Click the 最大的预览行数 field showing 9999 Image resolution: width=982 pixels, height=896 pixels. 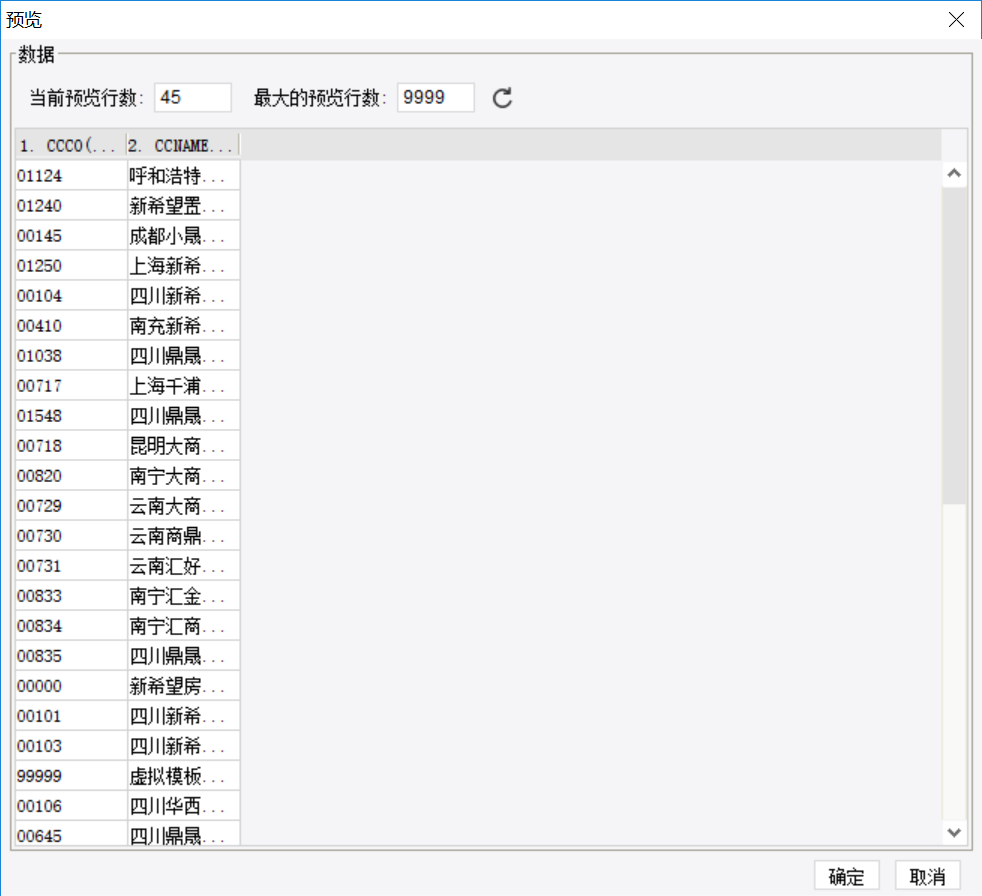436,98
